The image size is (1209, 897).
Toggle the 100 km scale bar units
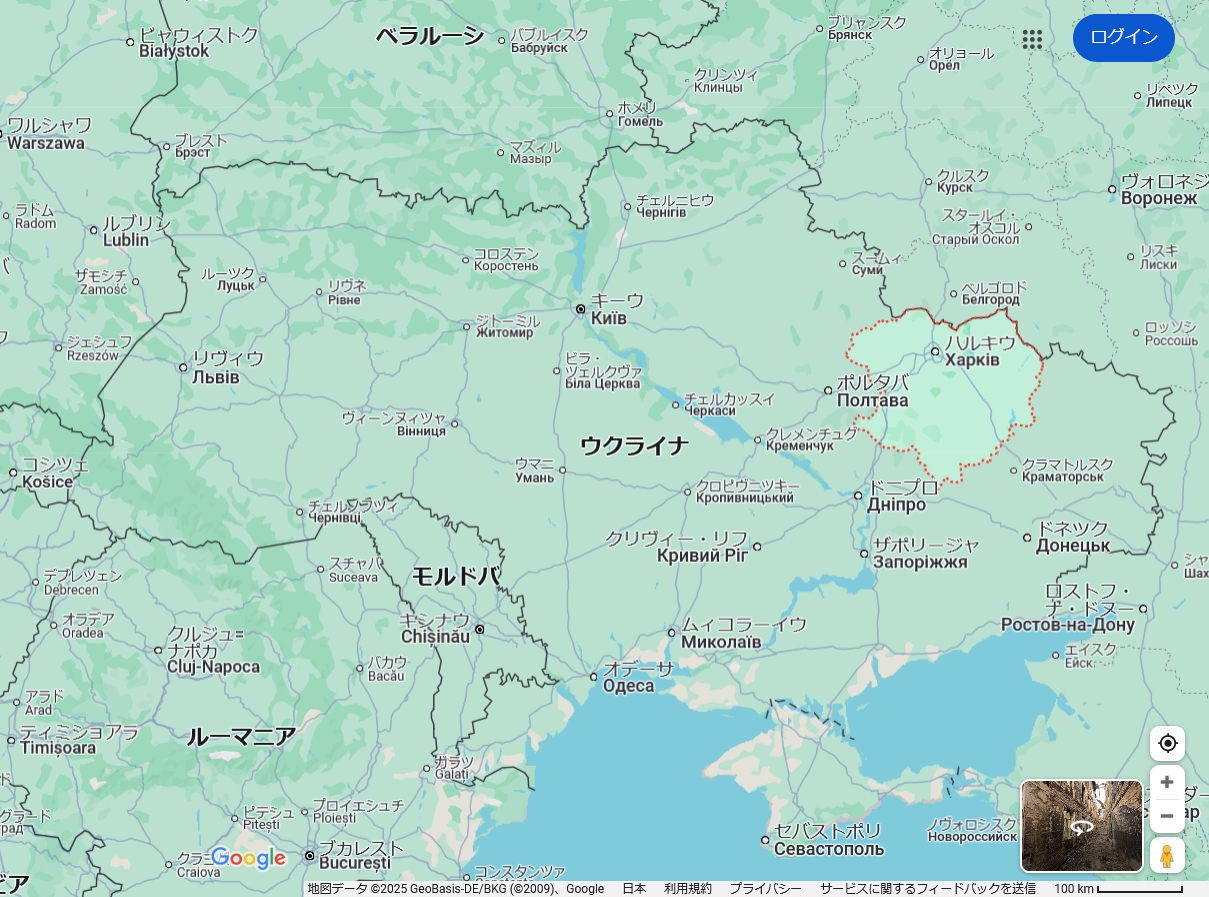click(x=1118, y=889)
